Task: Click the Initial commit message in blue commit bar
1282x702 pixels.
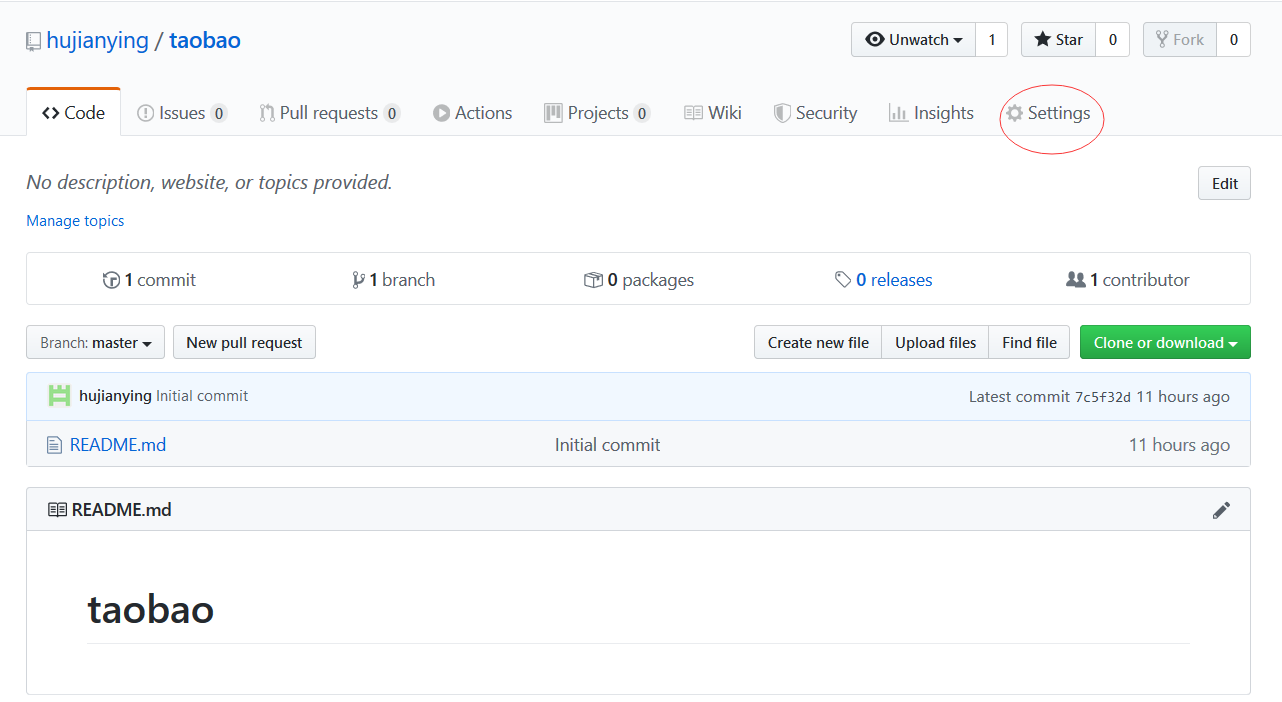Action: point(202,396)
